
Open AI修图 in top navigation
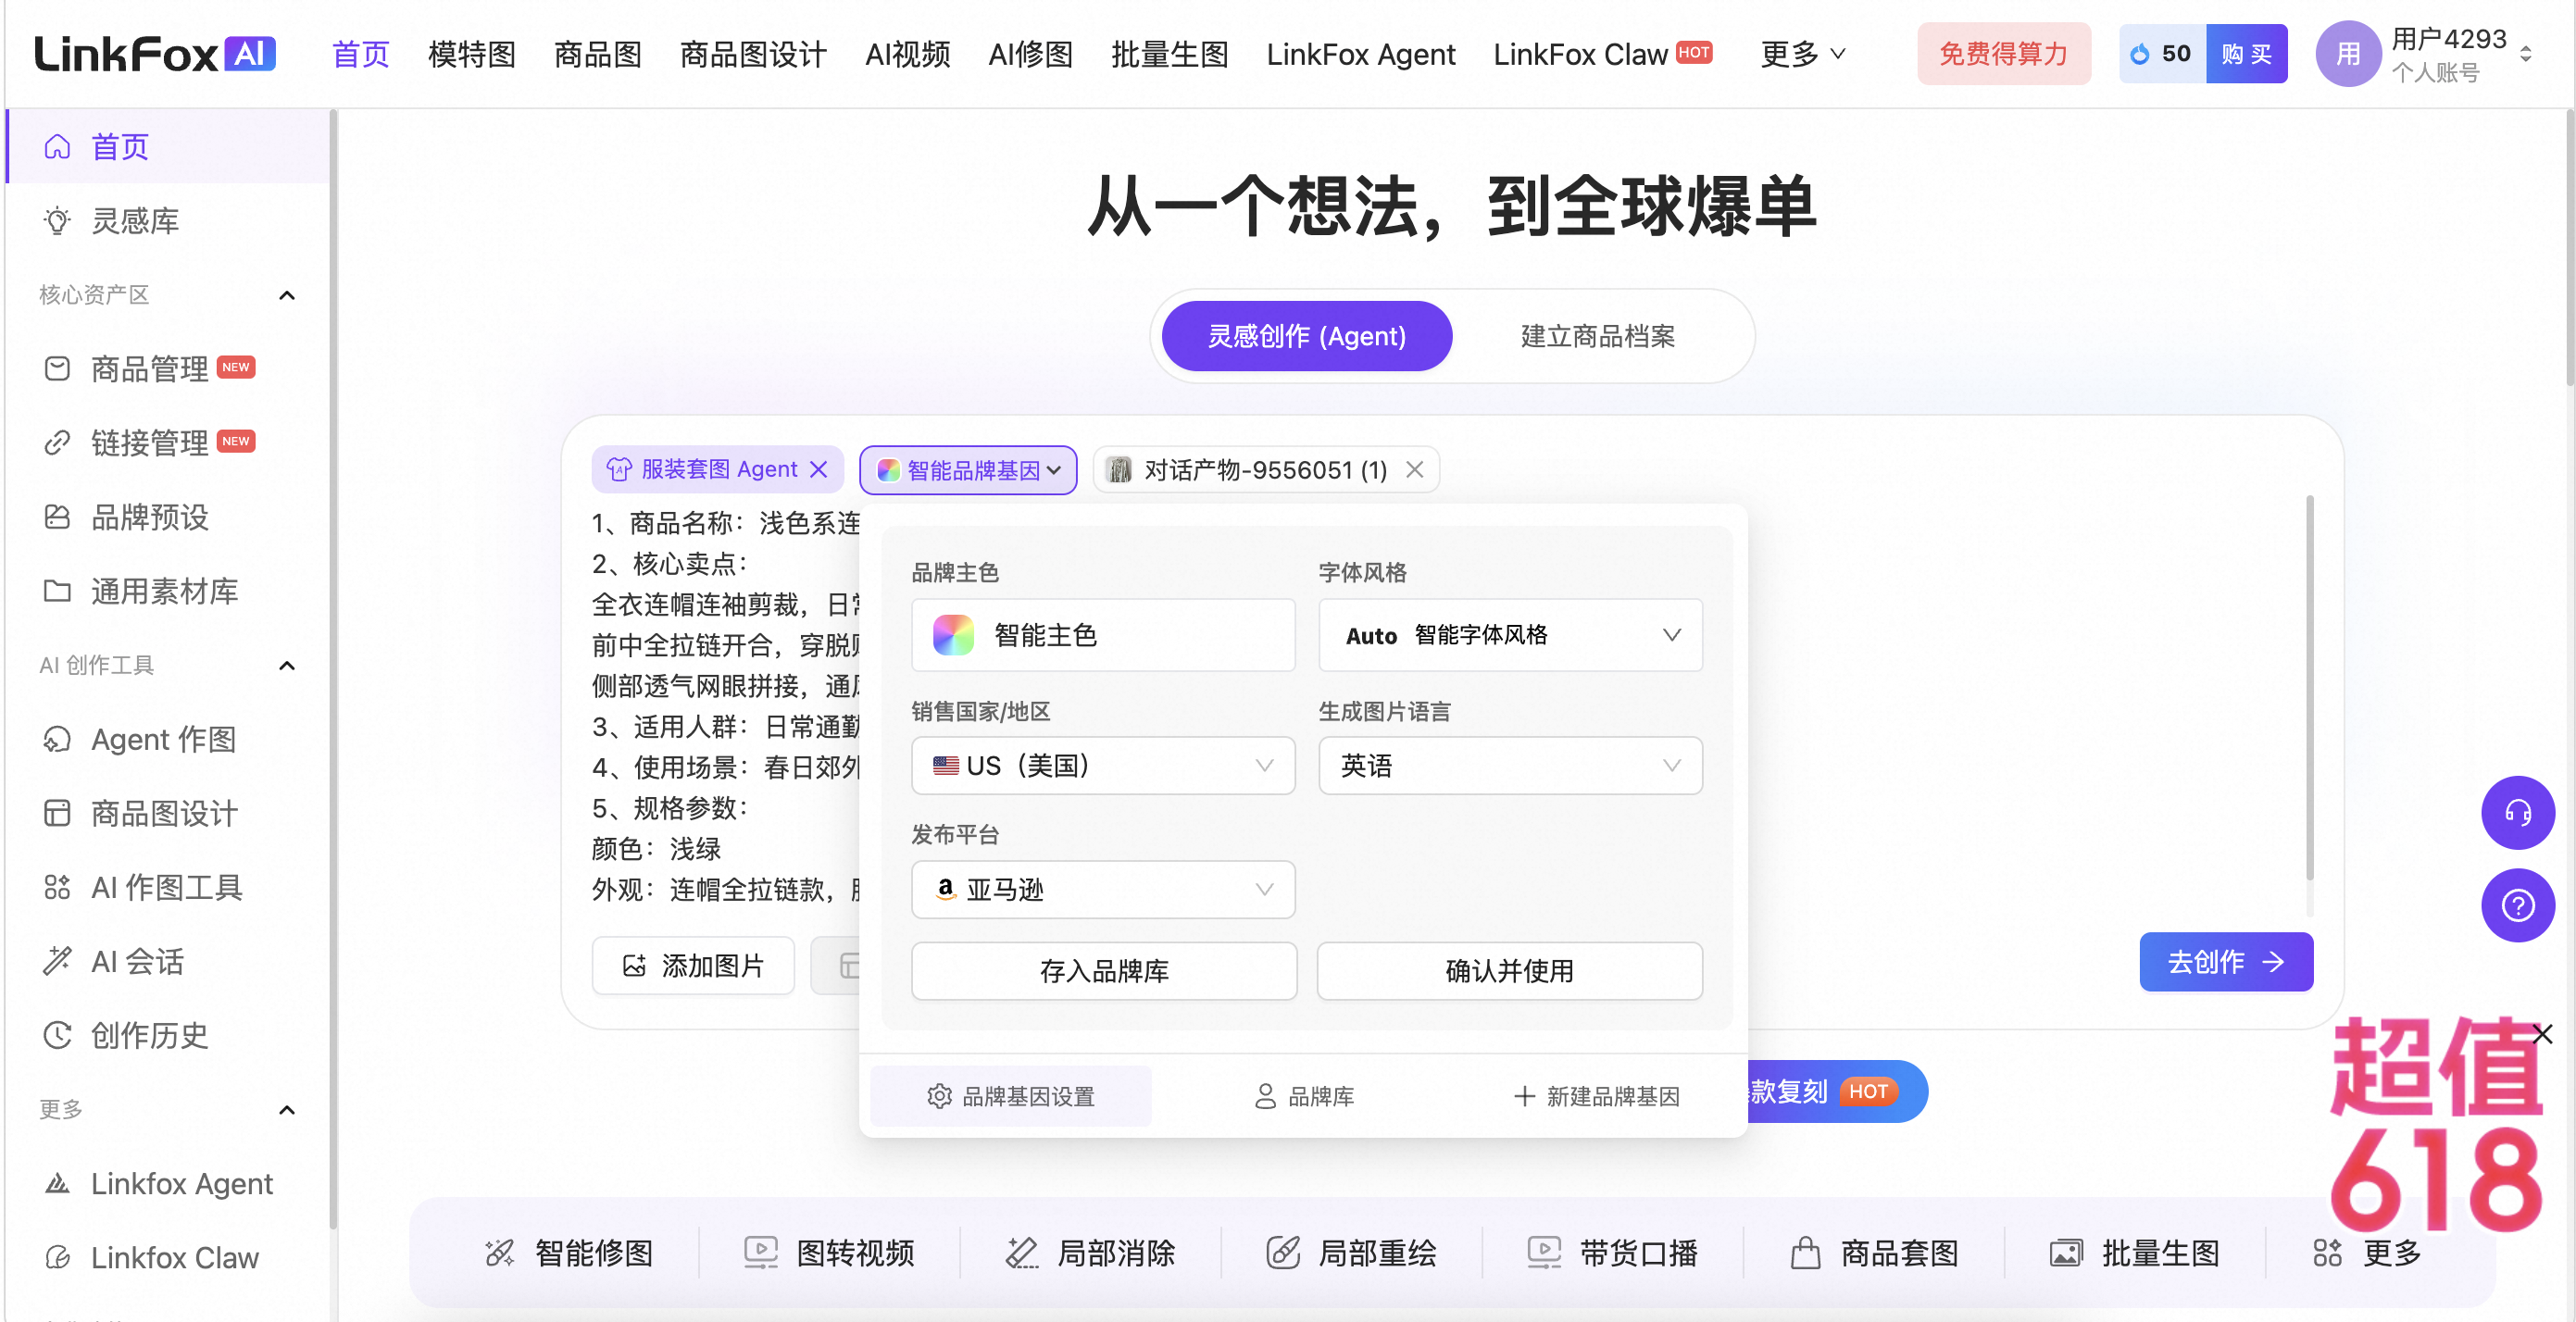(1031, 54)
